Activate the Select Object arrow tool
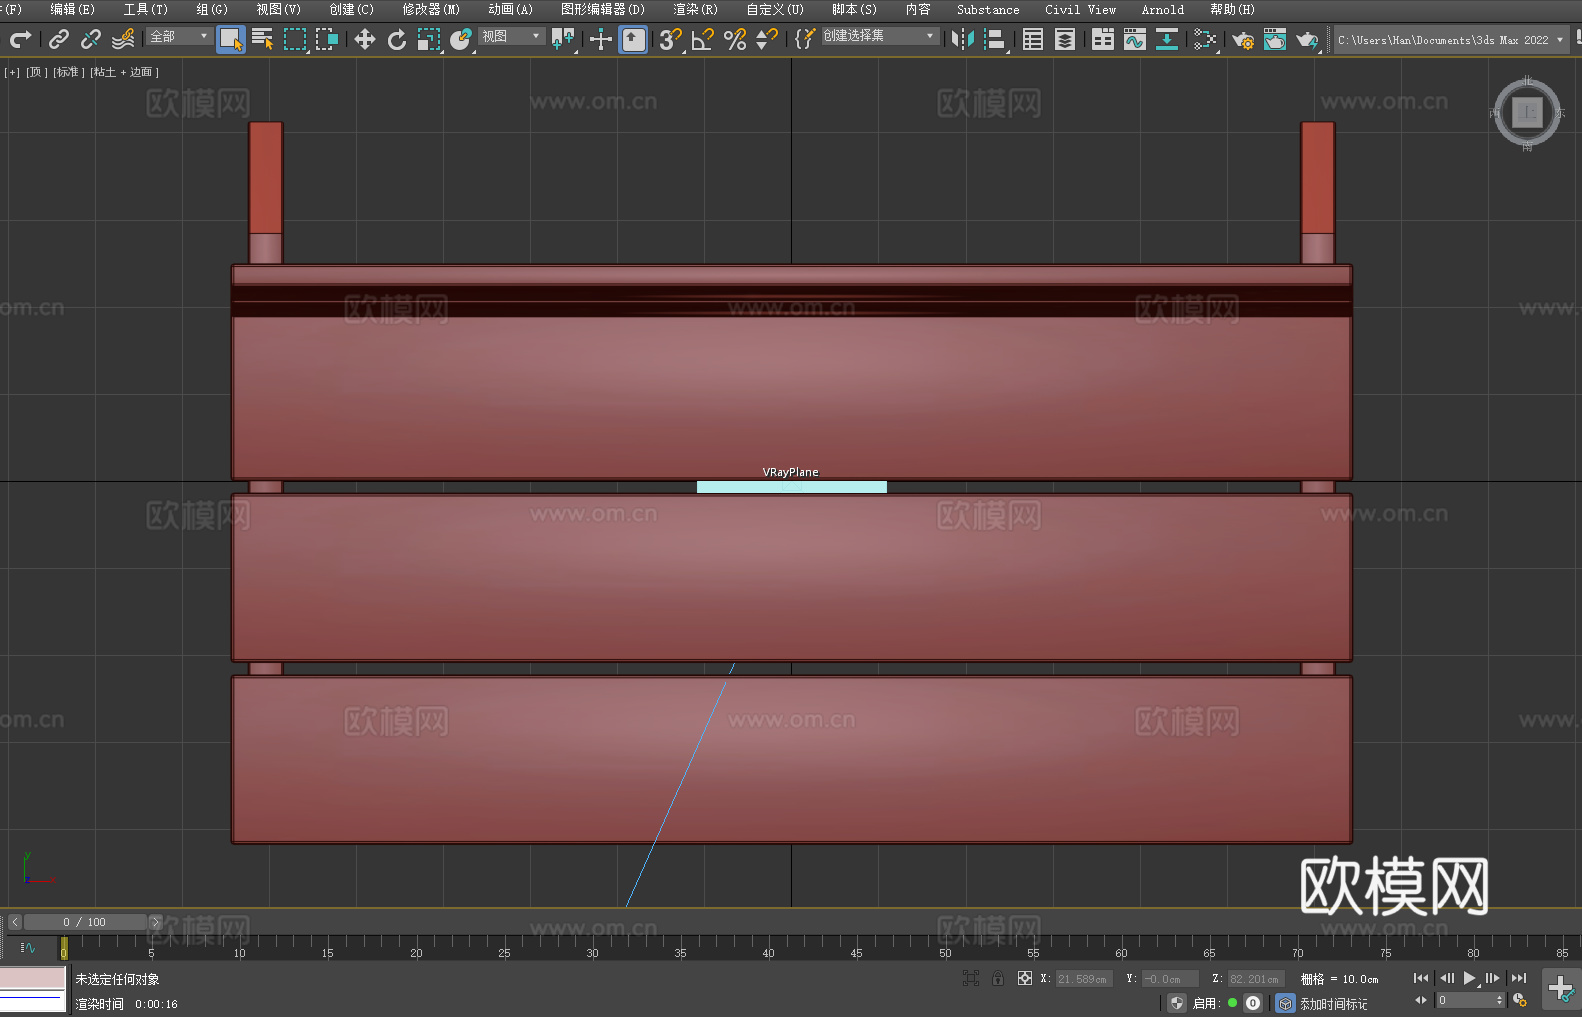The width and height of the screenshot is (1582, 1017). (x=231, y=39)
